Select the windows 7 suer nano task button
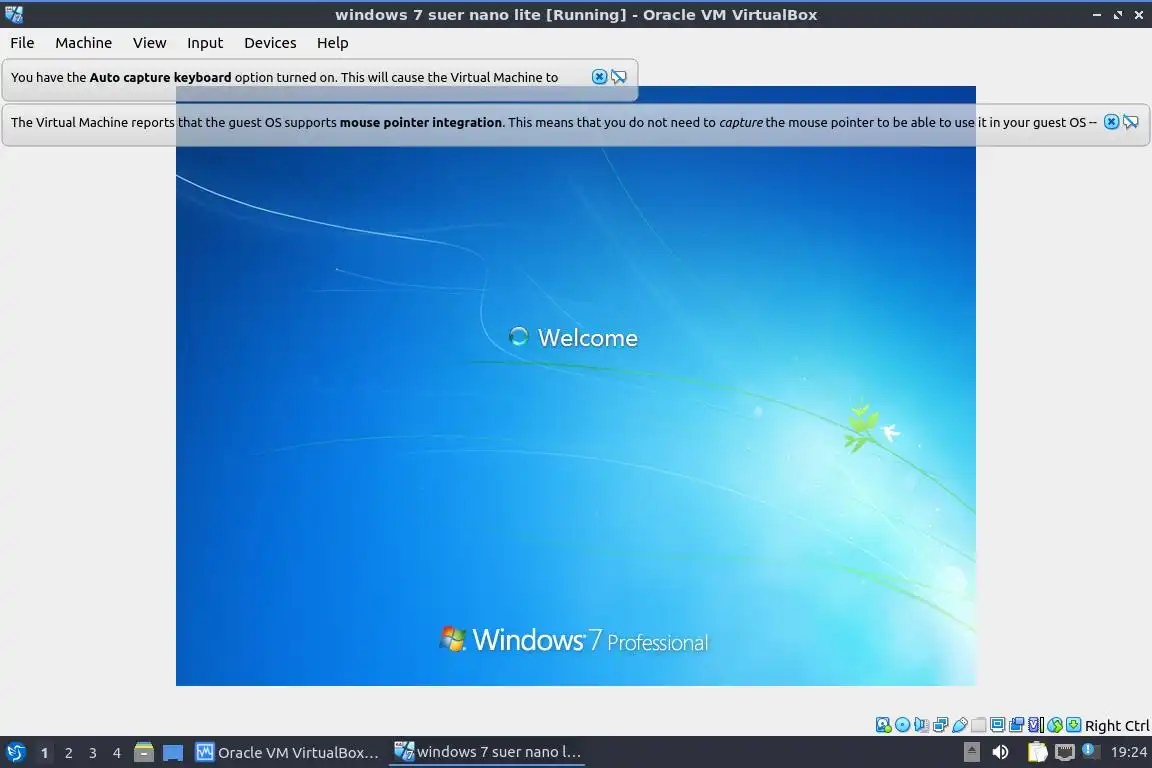1152x768 pixels. 487,752
